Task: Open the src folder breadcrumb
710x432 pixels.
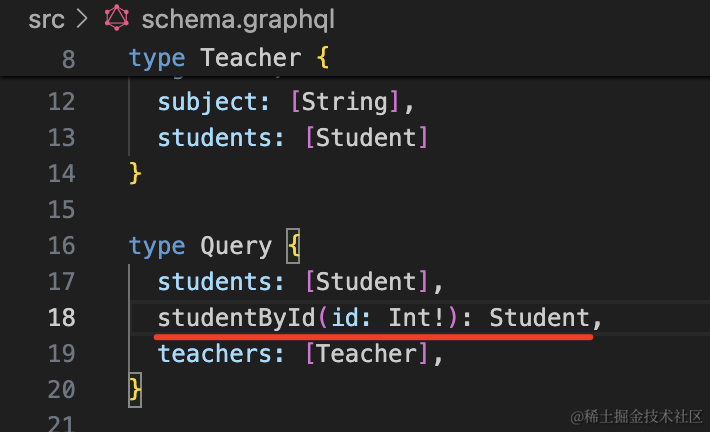Action: (x=46, y=19)
